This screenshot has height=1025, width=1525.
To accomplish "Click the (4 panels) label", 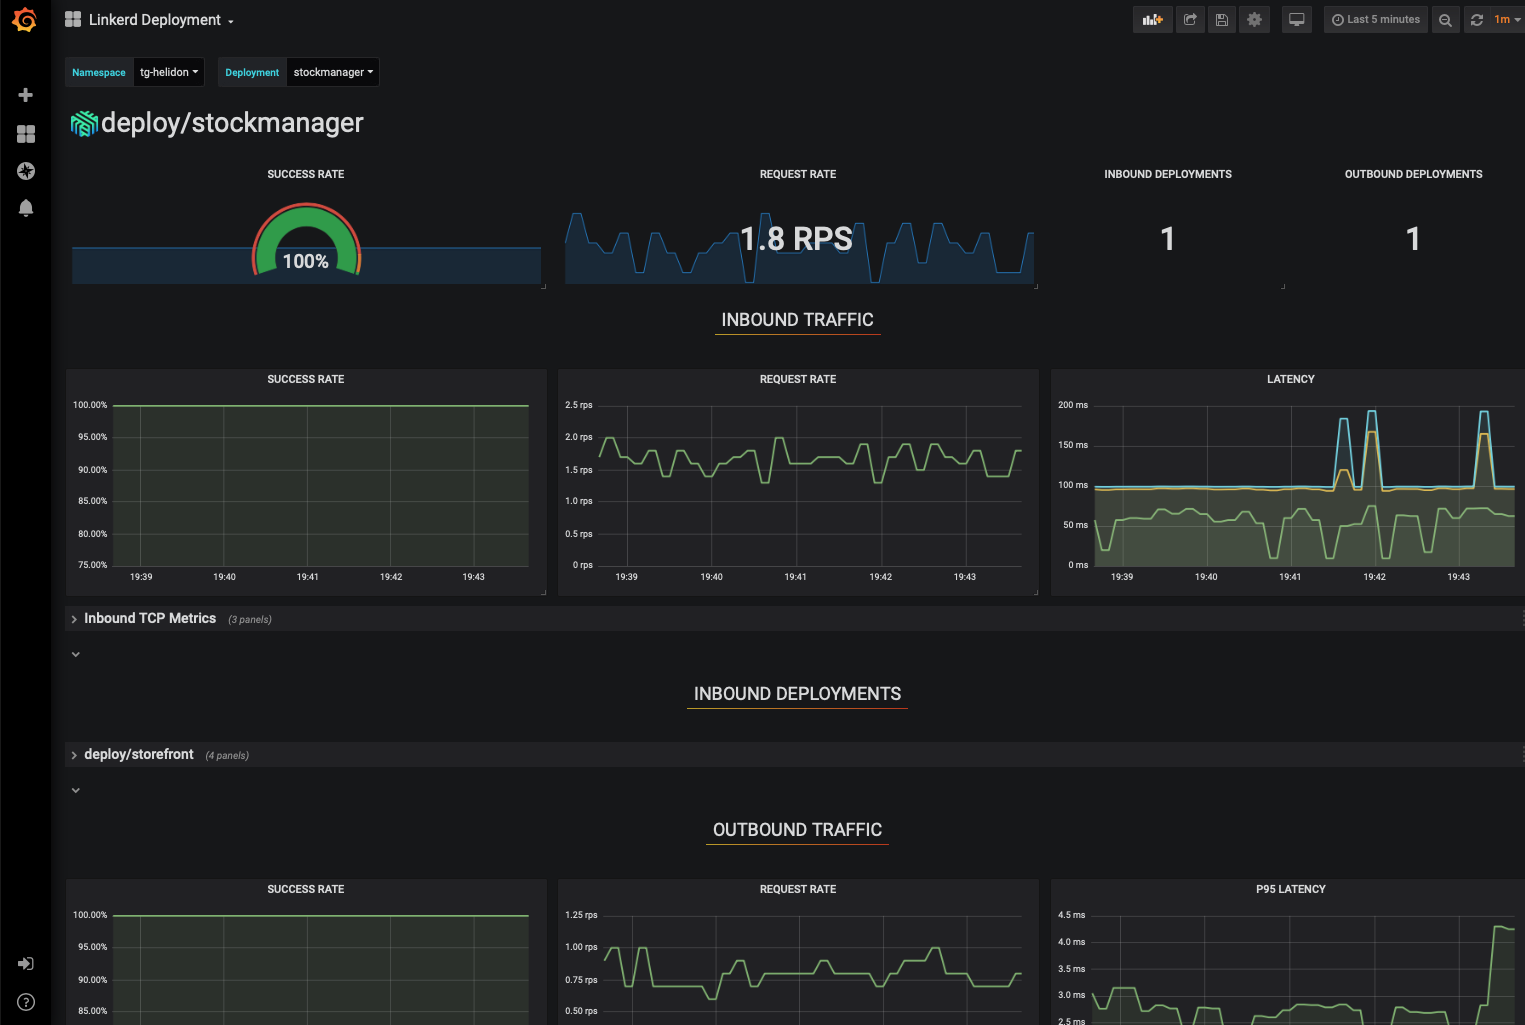I will pos(227,756).
